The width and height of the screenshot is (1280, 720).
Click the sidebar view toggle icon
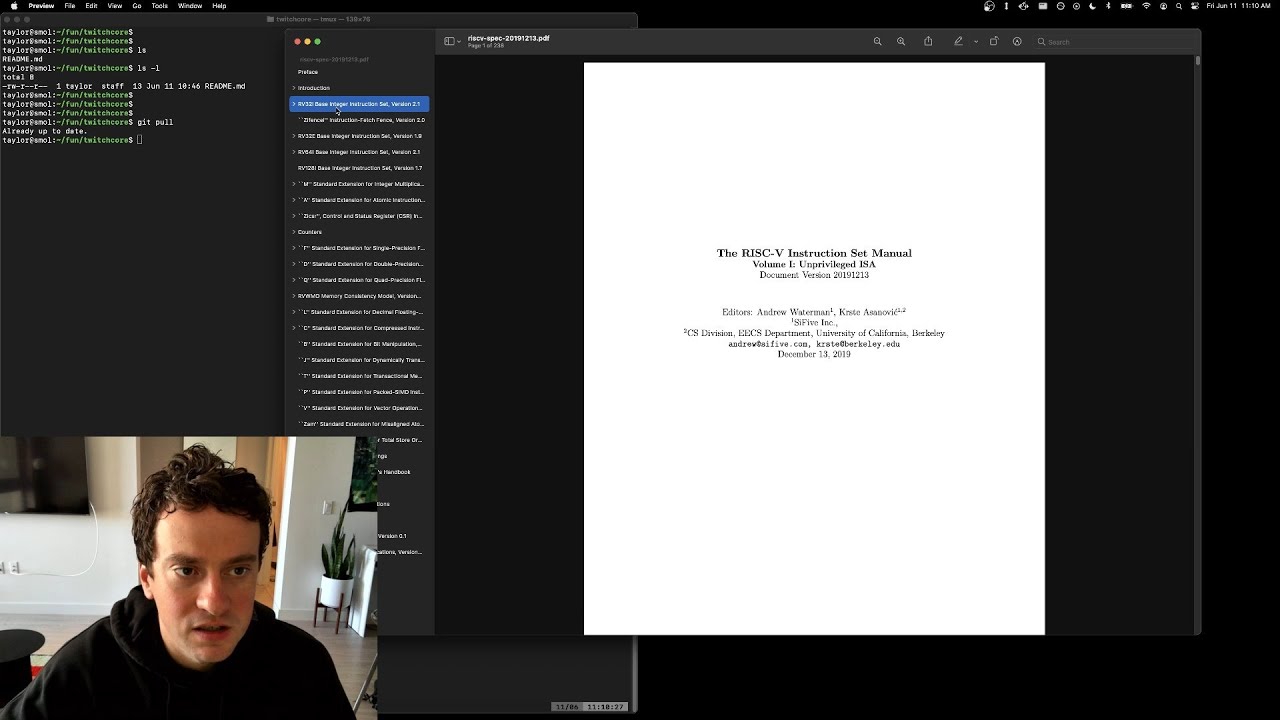449,41
